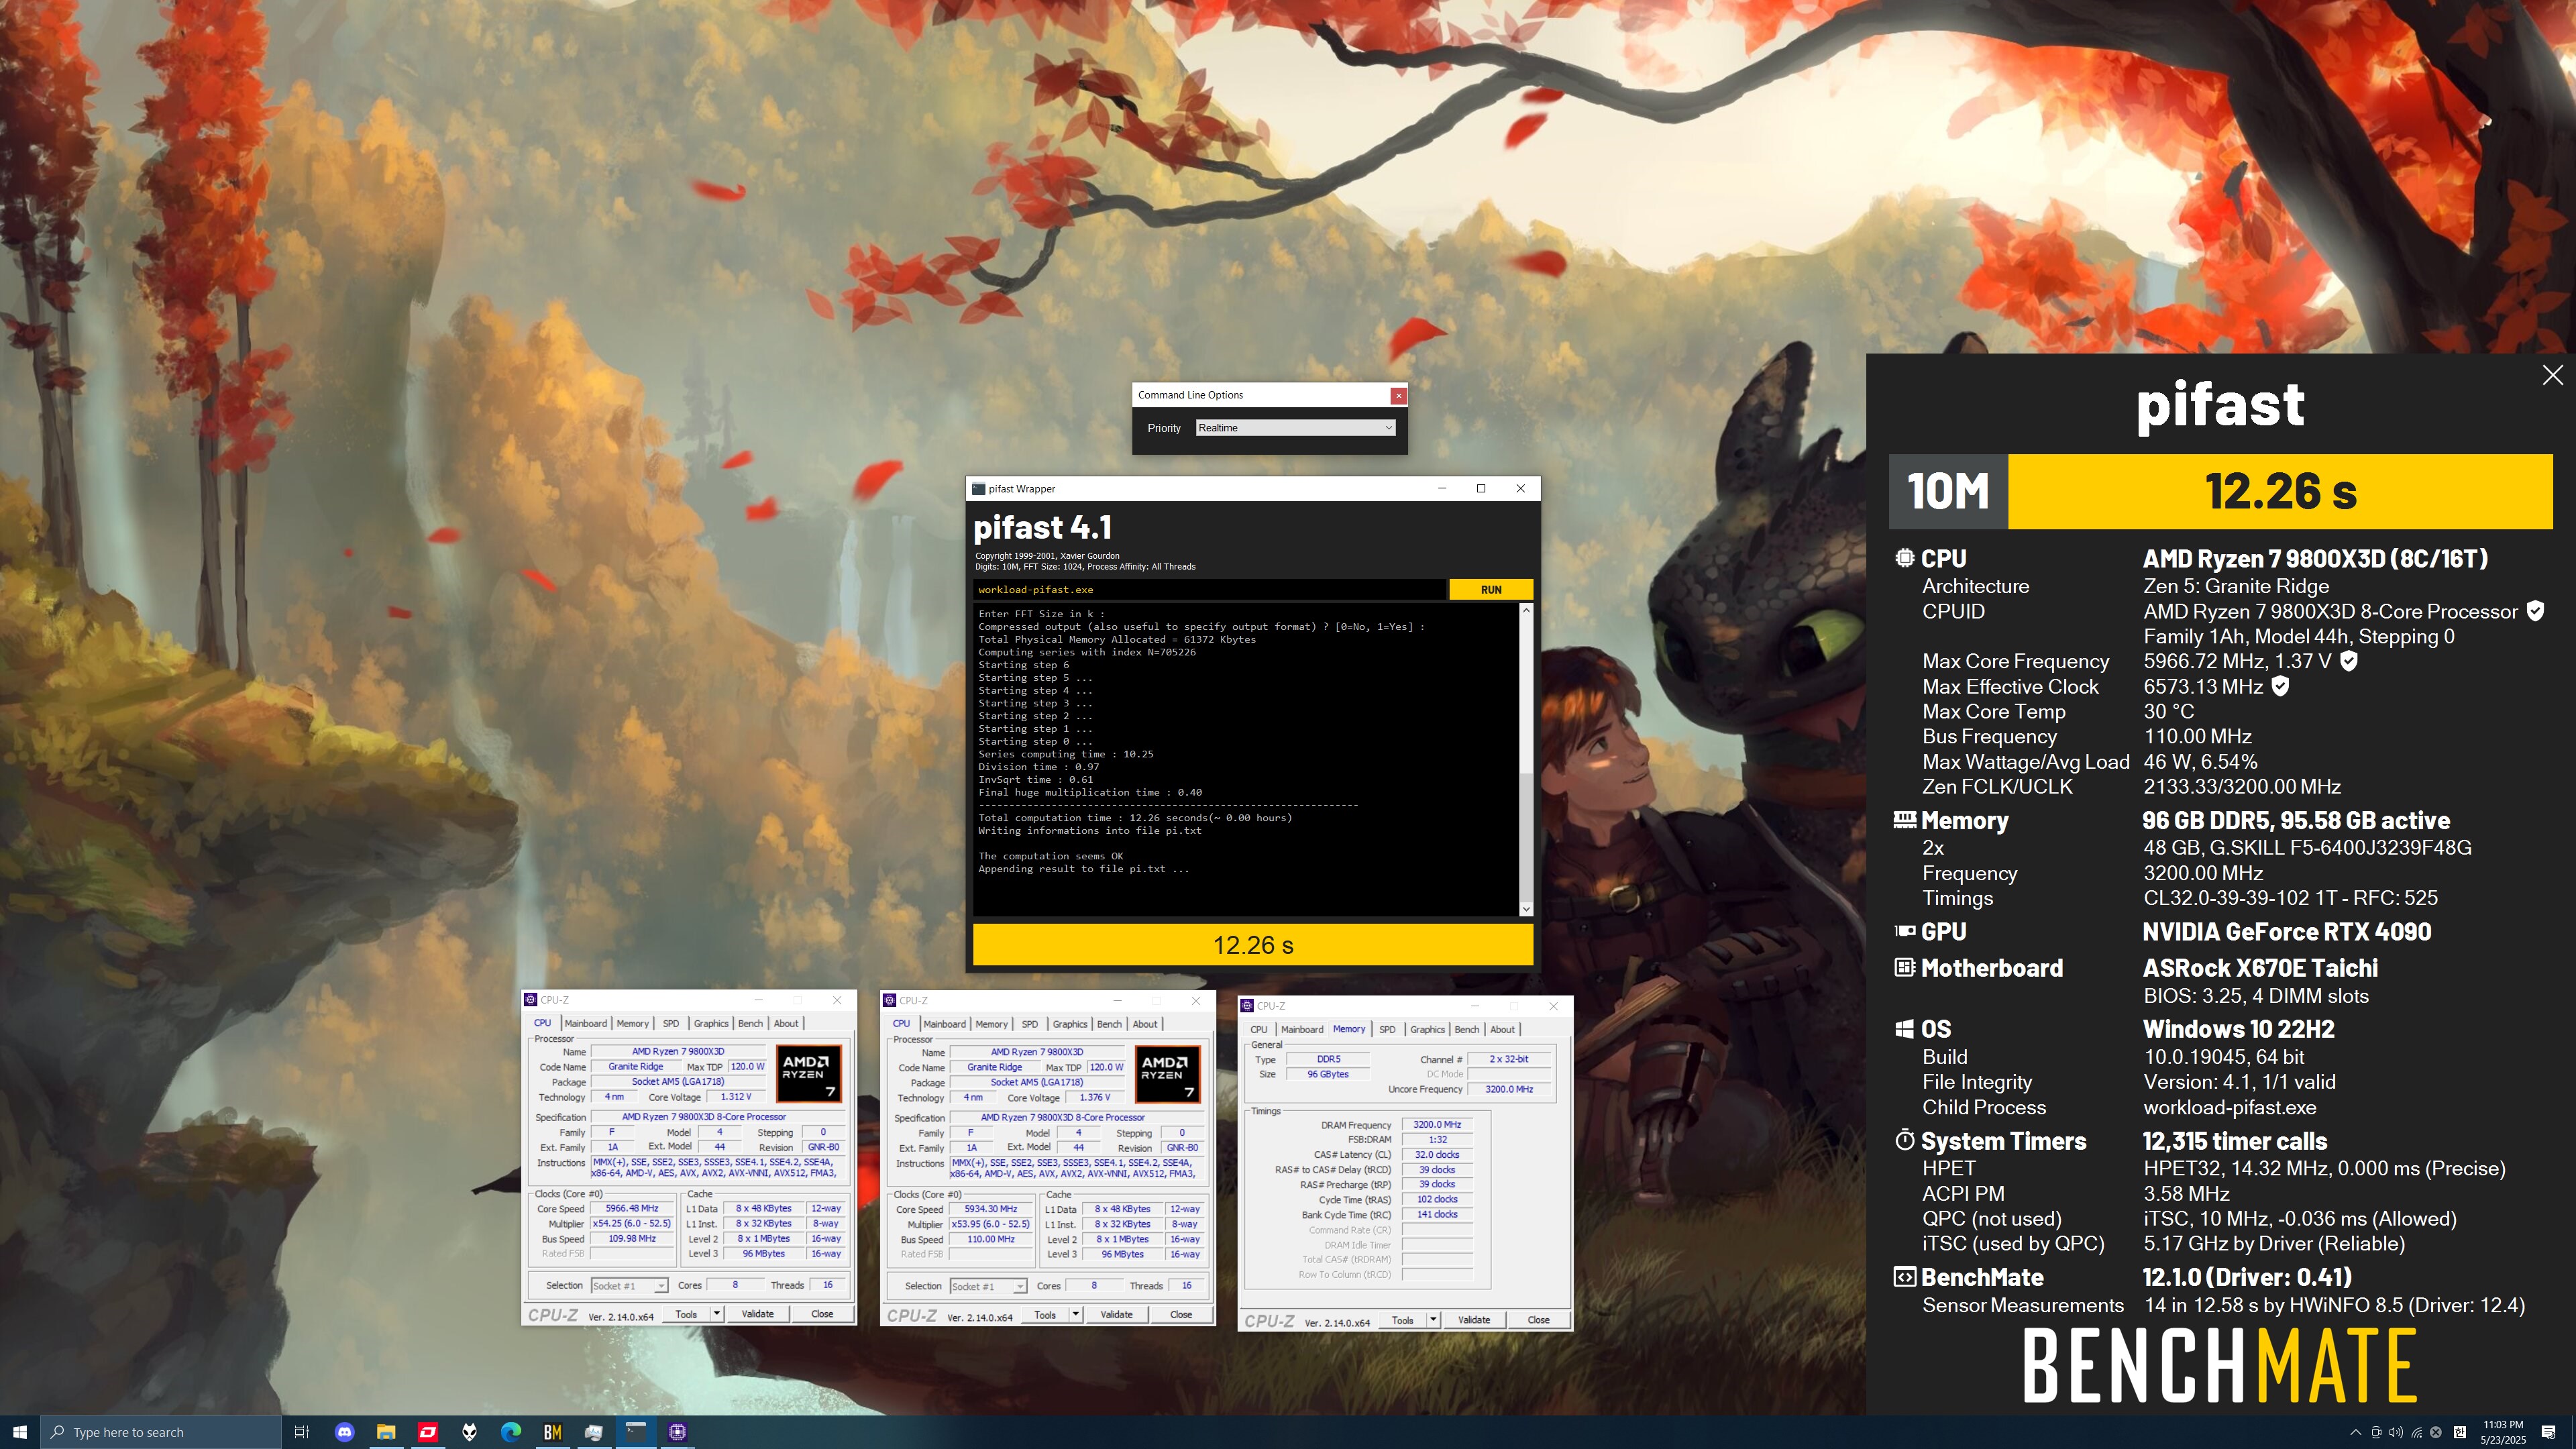Click the Bus Speed 109.98 MHz value
The height and width of the screenshot is (1449, 2576).
point(631,1238)
